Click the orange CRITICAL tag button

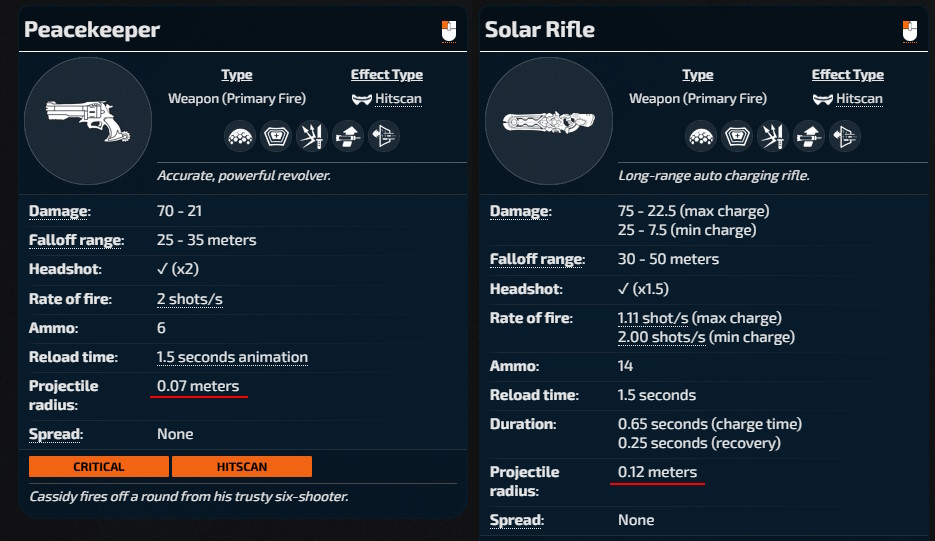(x=99, y=466)
